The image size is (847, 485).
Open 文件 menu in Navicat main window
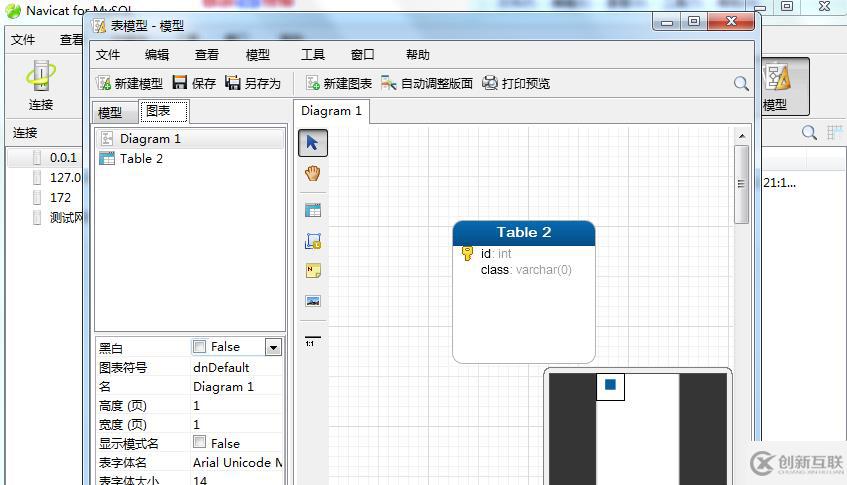[23, 39]
